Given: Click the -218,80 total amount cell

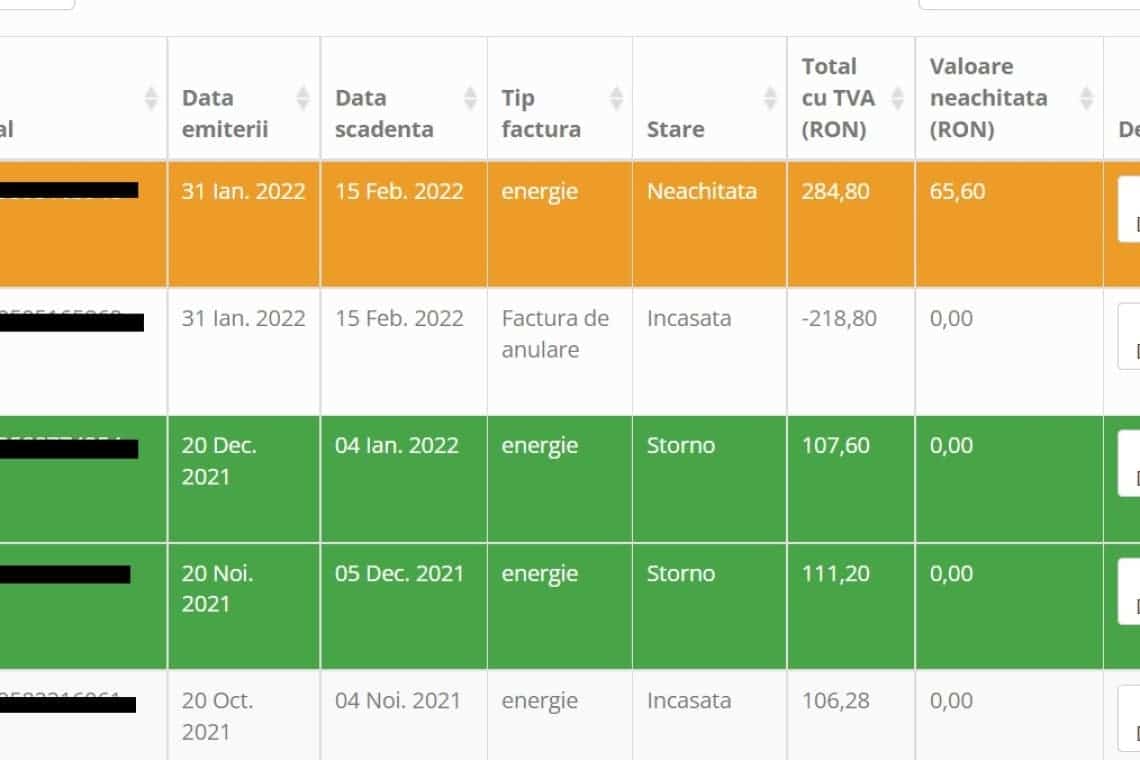Looking at the screenshot, I should pos(838,319).
